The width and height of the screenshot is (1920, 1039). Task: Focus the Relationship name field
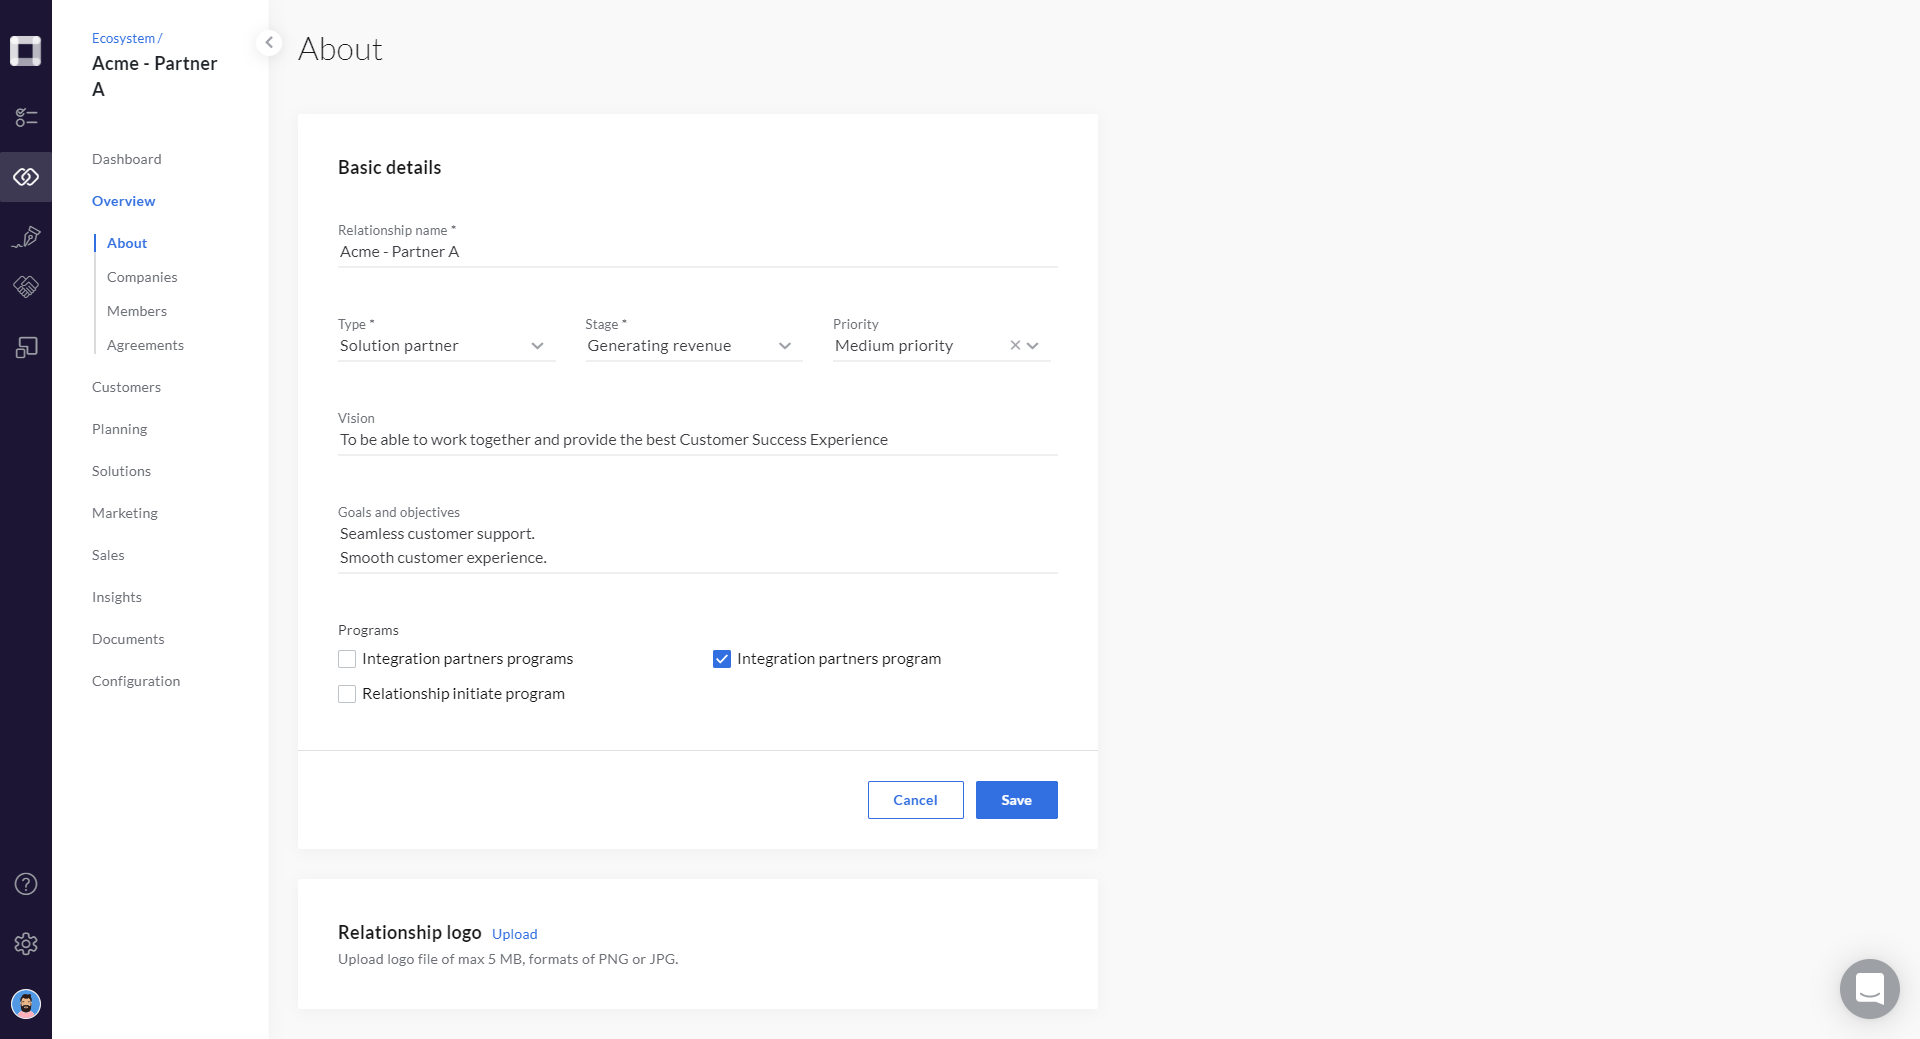[698, 252]
